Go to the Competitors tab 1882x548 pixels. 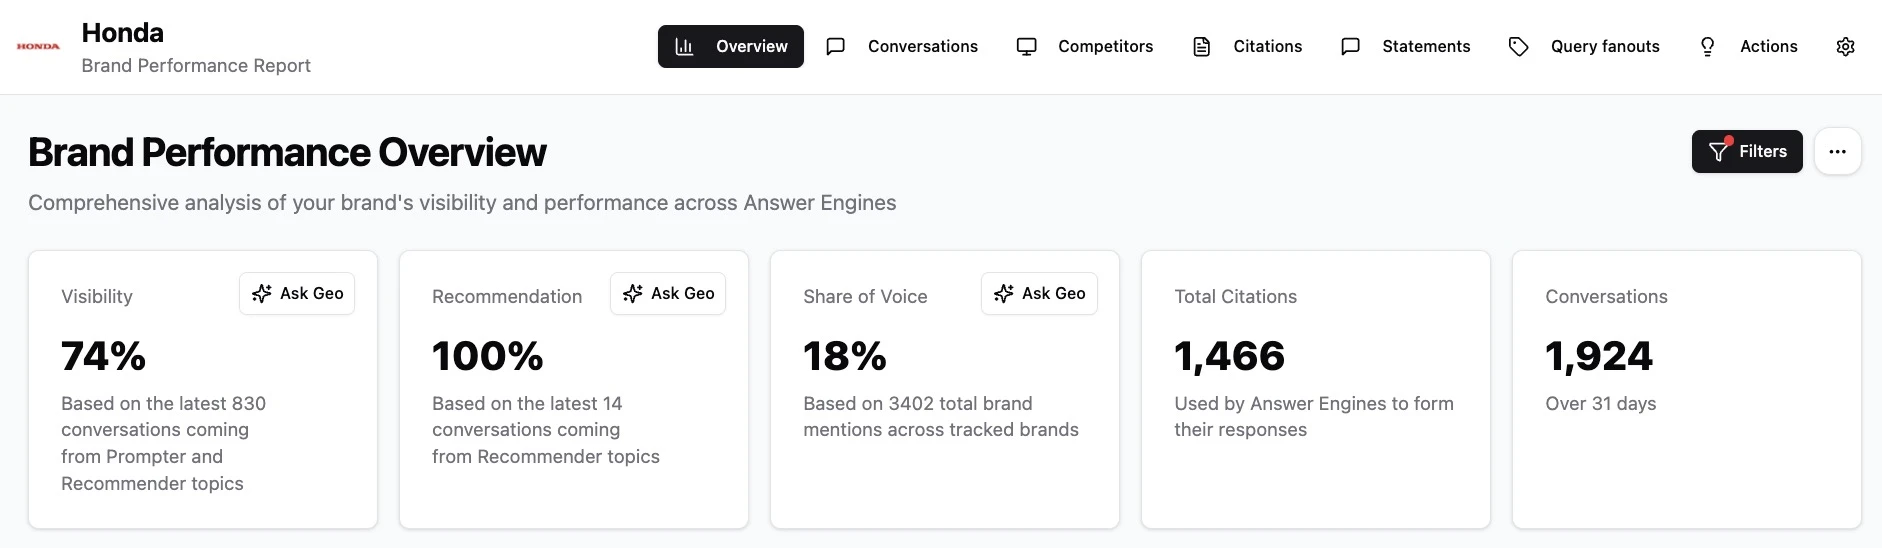[x=1085, y=47]
